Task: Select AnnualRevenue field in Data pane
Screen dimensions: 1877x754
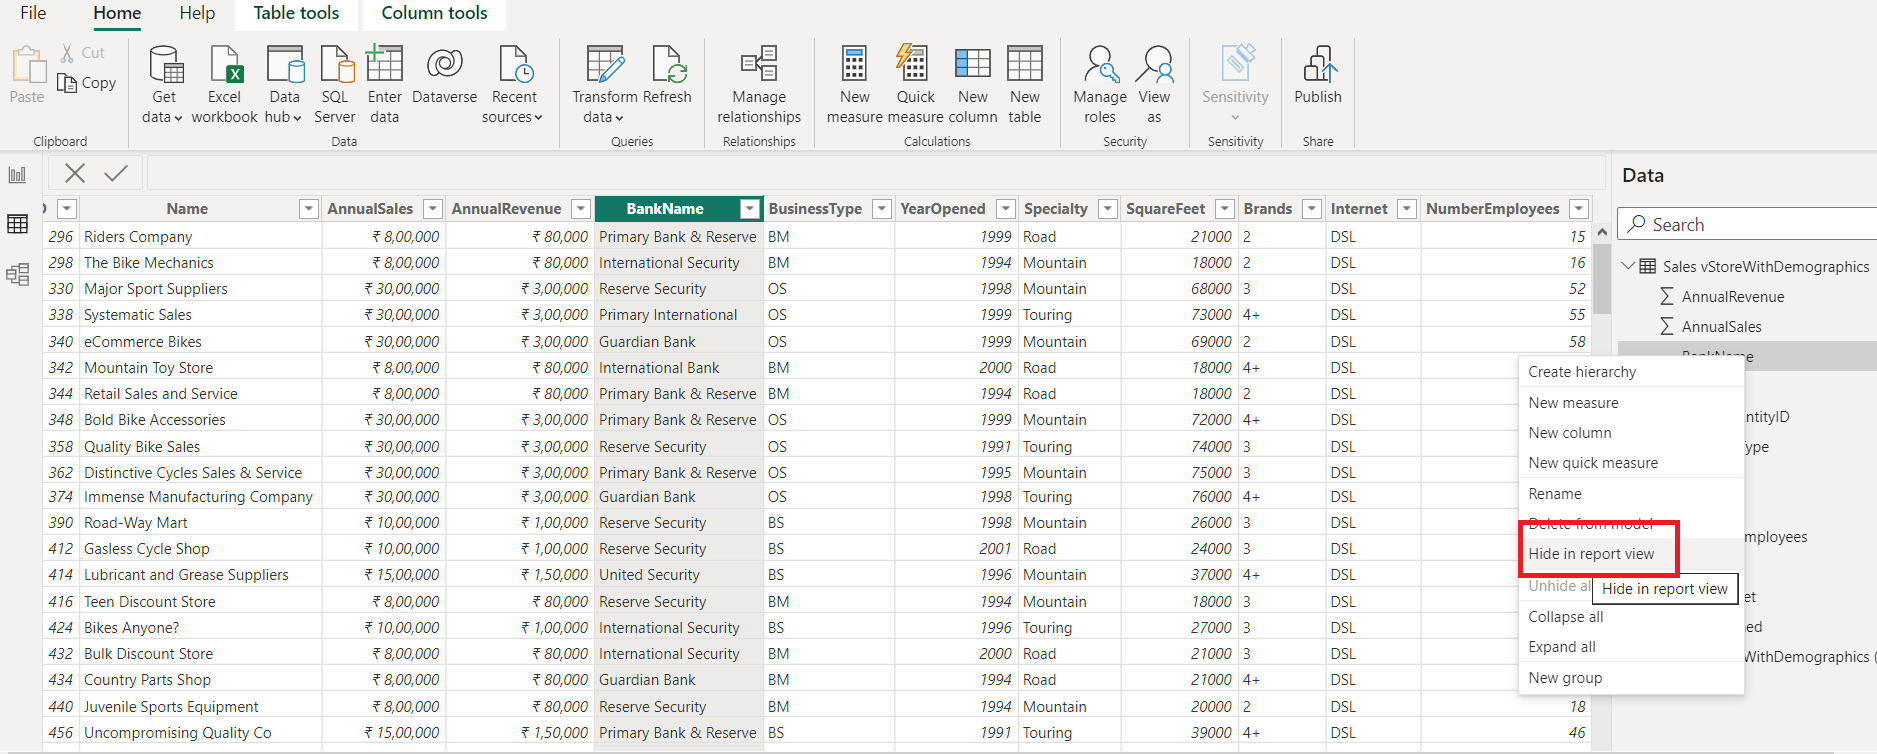Action: pyautogui.click(x=1732, y=297)
